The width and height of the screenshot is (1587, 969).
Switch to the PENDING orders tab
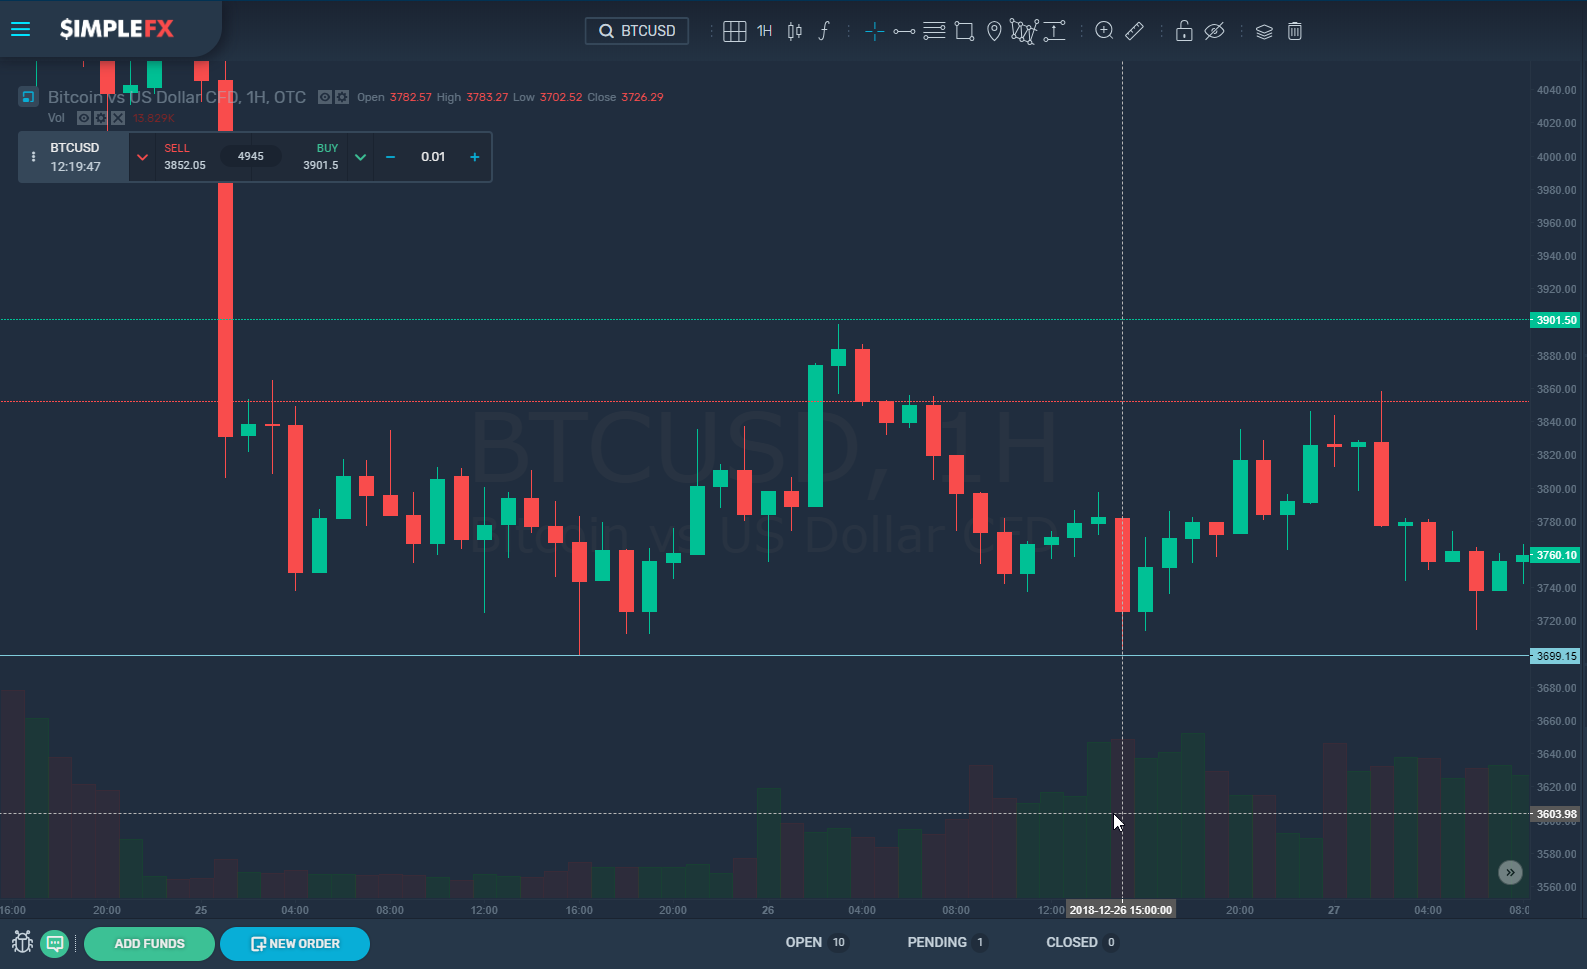coord(947,942)
